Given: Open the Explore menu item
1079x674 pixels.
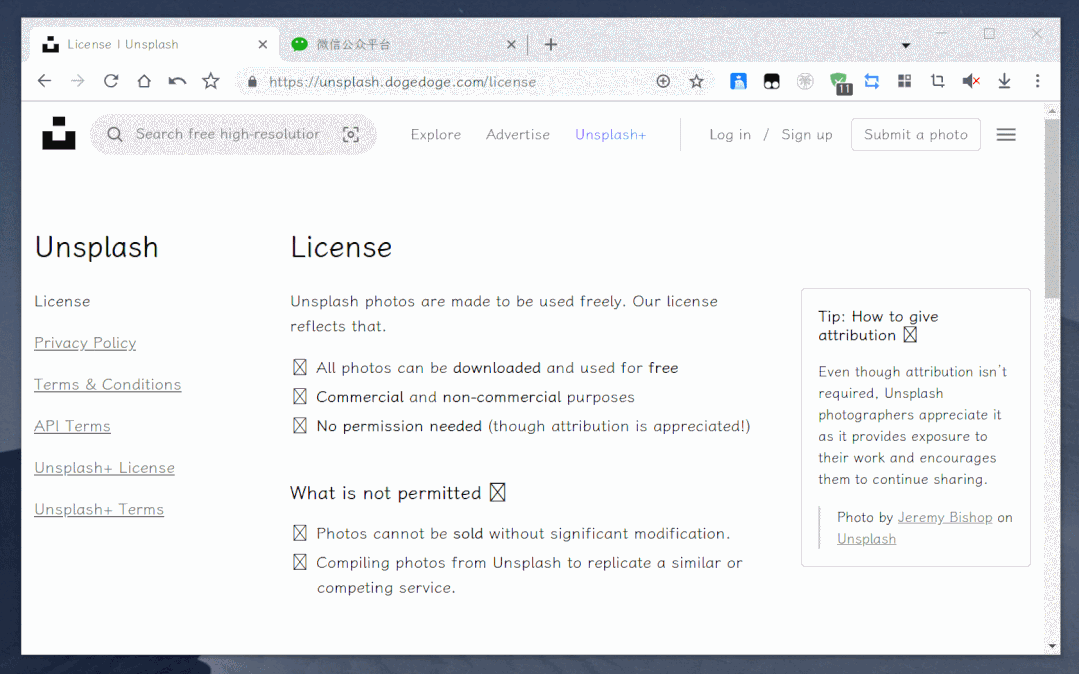Looking at the screenshot, I should [436, 134].
